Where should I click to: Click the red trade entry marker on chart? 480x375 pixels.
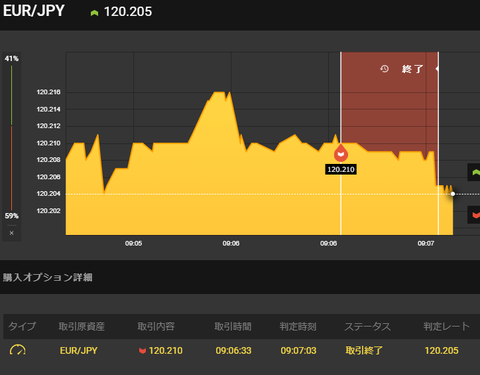pyautogui.click(x=341, y=154)
